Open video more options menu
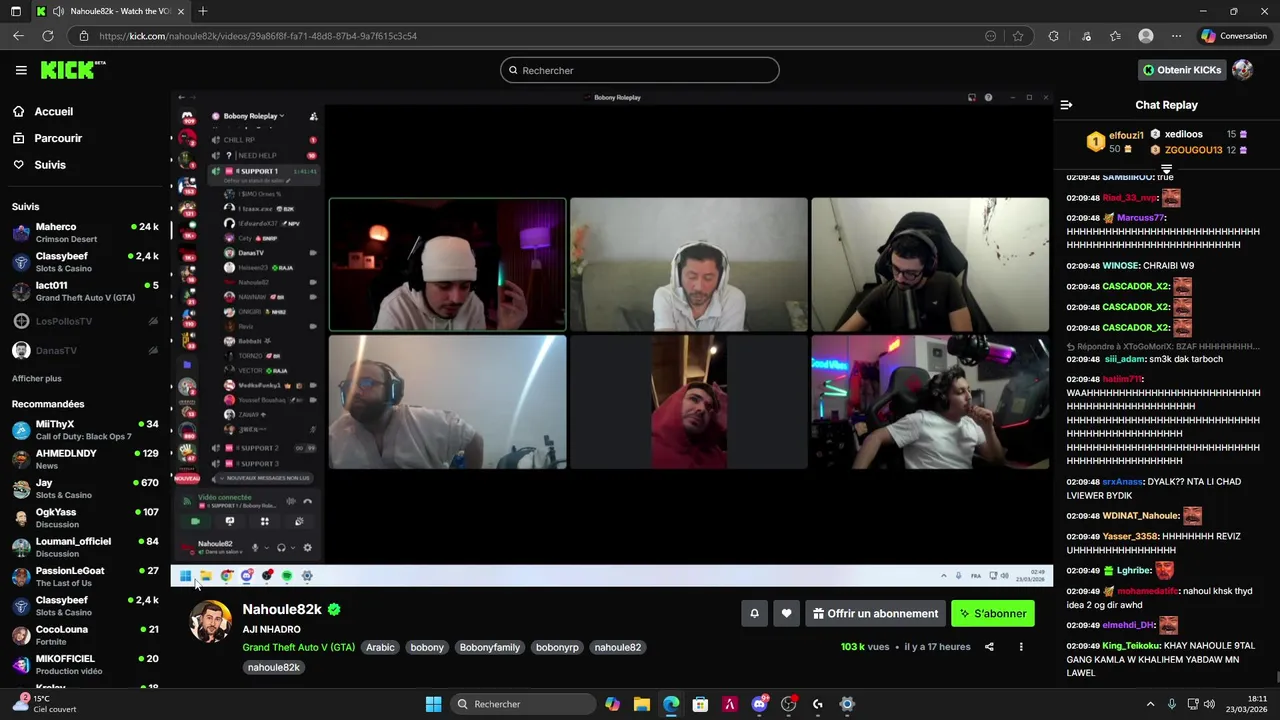Image resolution: width=1280 pixels, height=720 pixels. [x=1021, y=647]
